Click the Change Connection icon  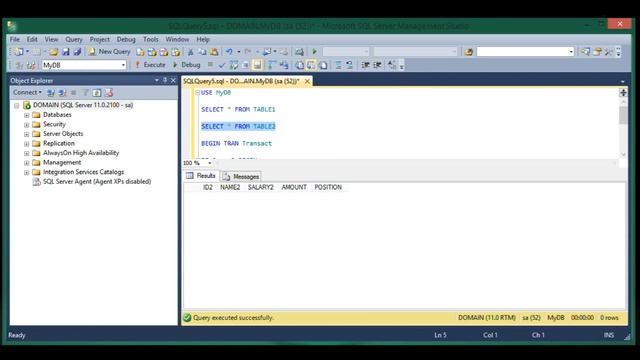(x=31, y=65)
